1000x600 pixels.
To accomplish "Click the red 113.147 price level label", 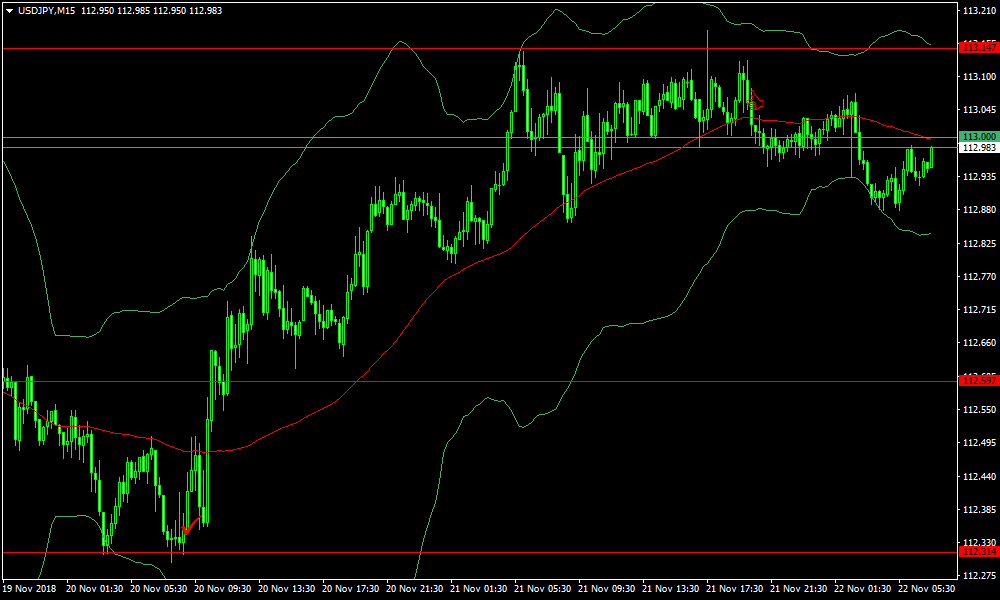I will click(979, 48).
